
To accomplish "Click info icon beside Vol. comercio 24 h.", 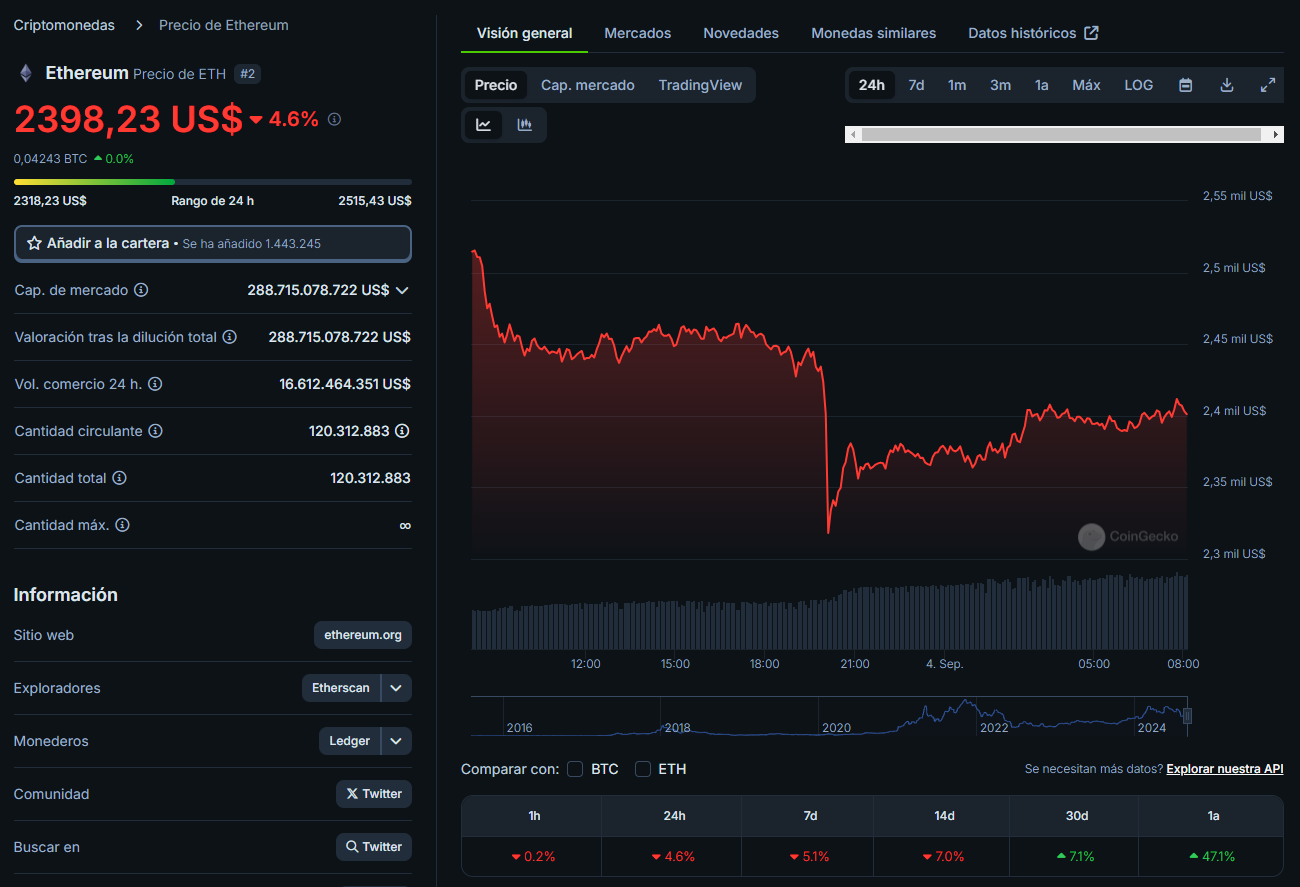I will (155, 384).
